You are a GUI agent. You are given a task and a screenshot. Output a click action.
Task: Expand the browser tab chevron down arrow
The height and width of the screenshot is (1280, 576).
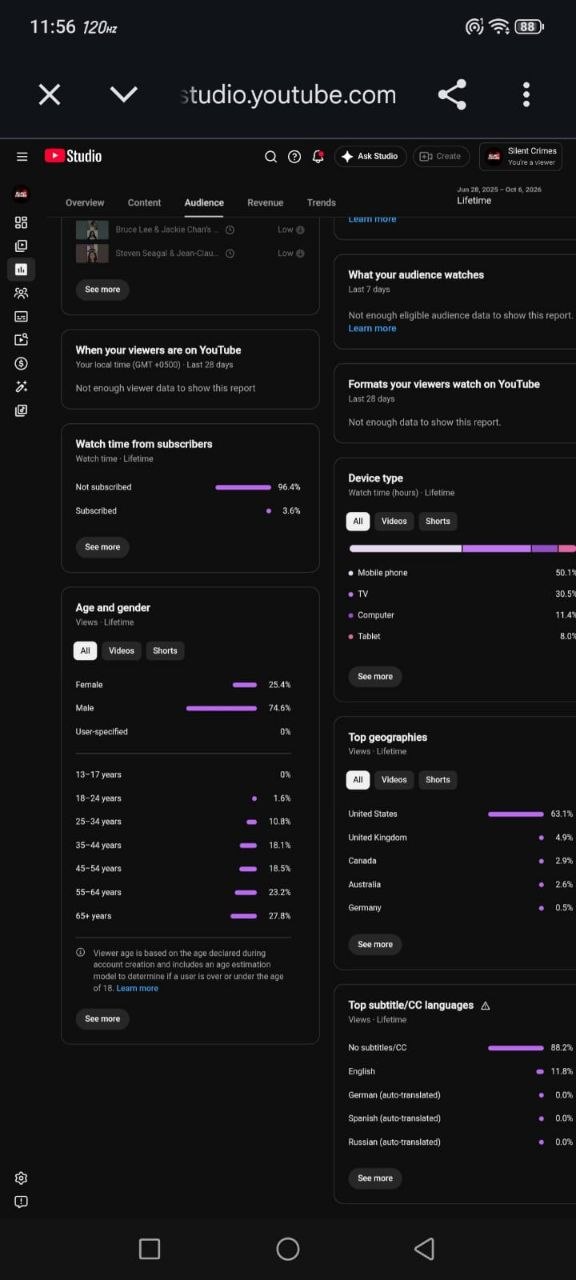(x=123, y=95)
